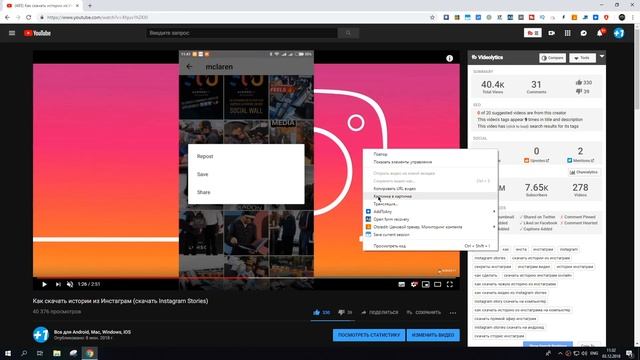The height and width of the screenshot is (360, 640).
Task: Open the YouTube apps grid icon
Action: 568,33
